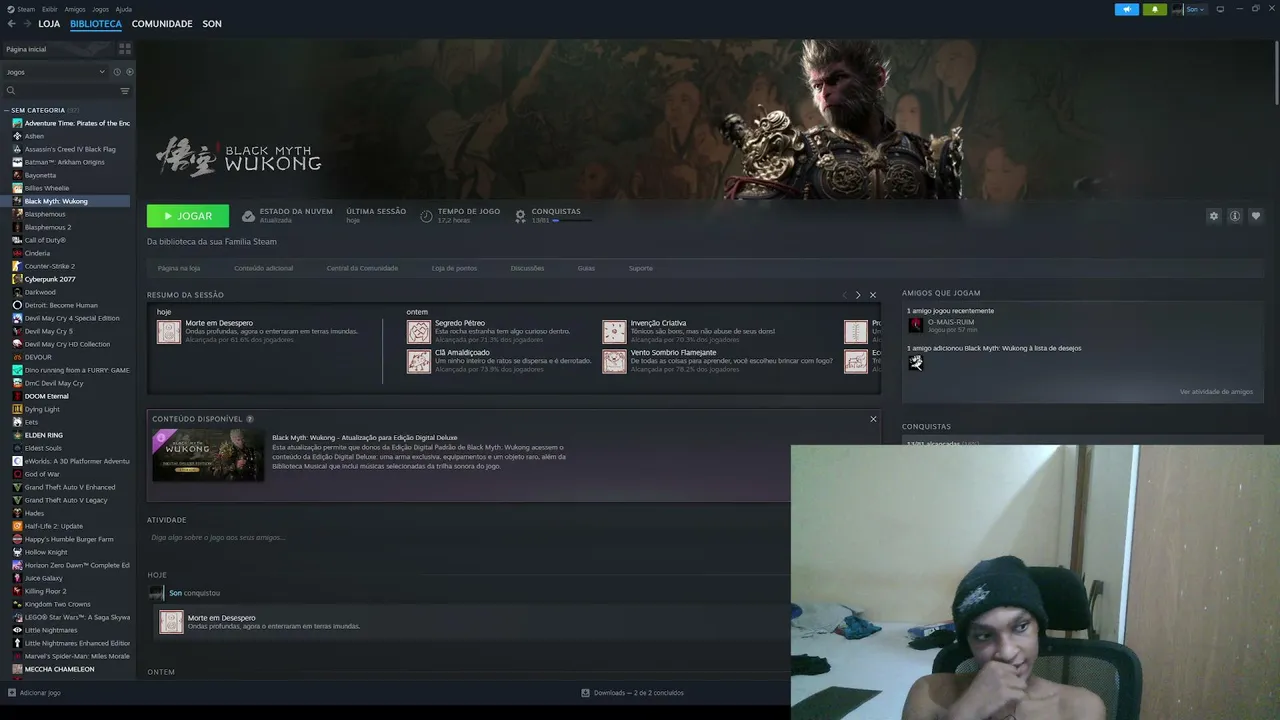The height and width of the screenshot is (720, 1280).
Task: Go to the LOJA tab
Action: coord(49,23)
